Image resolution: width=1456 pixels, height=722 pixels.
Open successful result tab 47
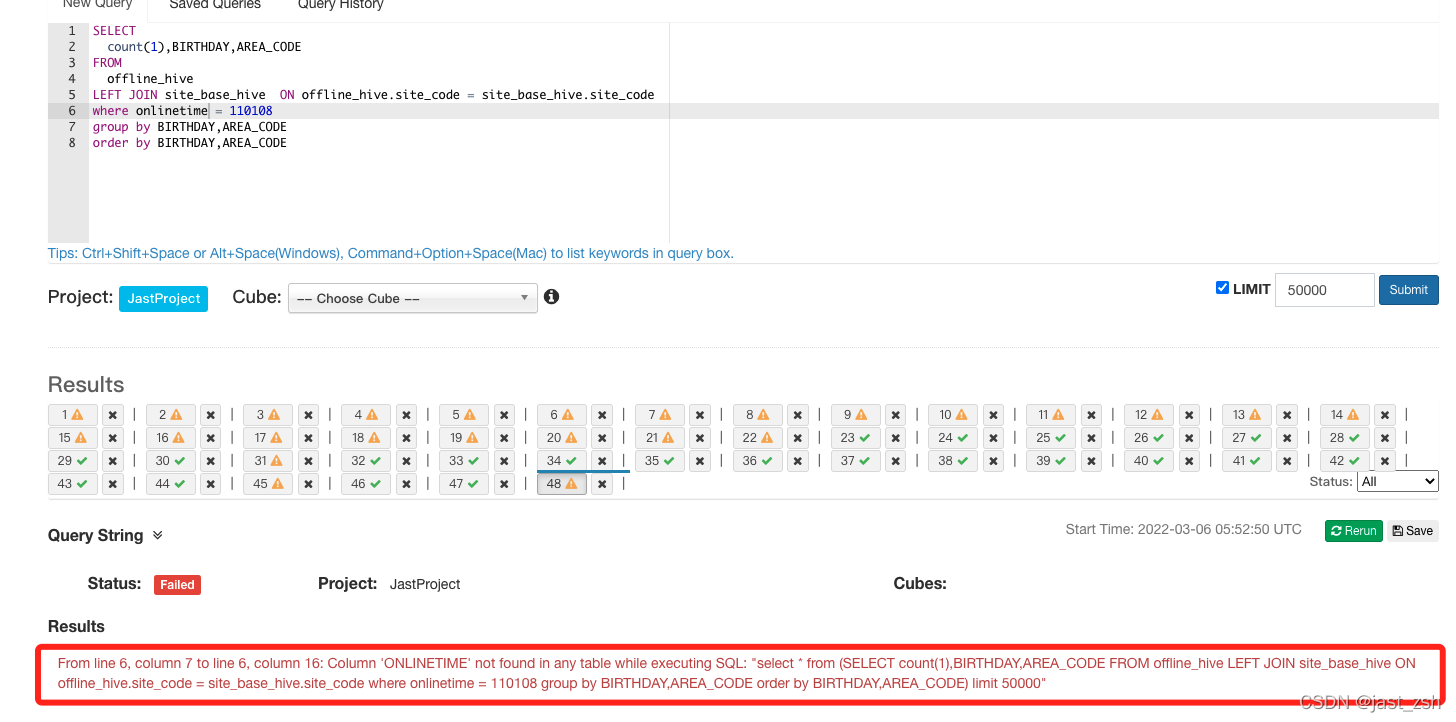click(464, 484)
